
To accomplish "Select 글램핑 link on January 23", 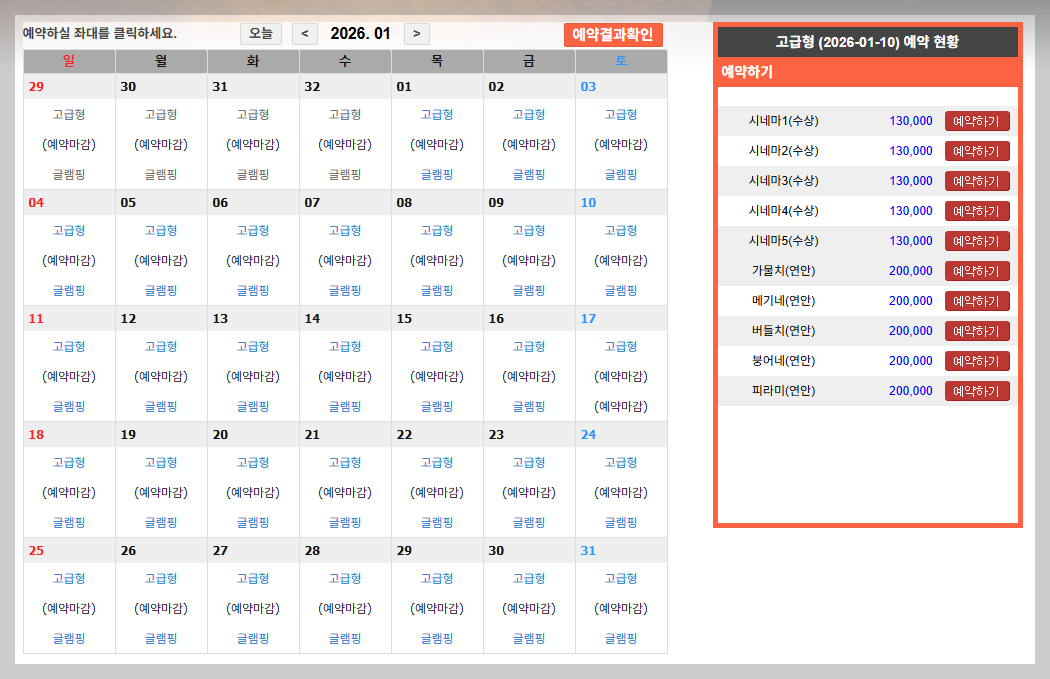I will 529,522.
